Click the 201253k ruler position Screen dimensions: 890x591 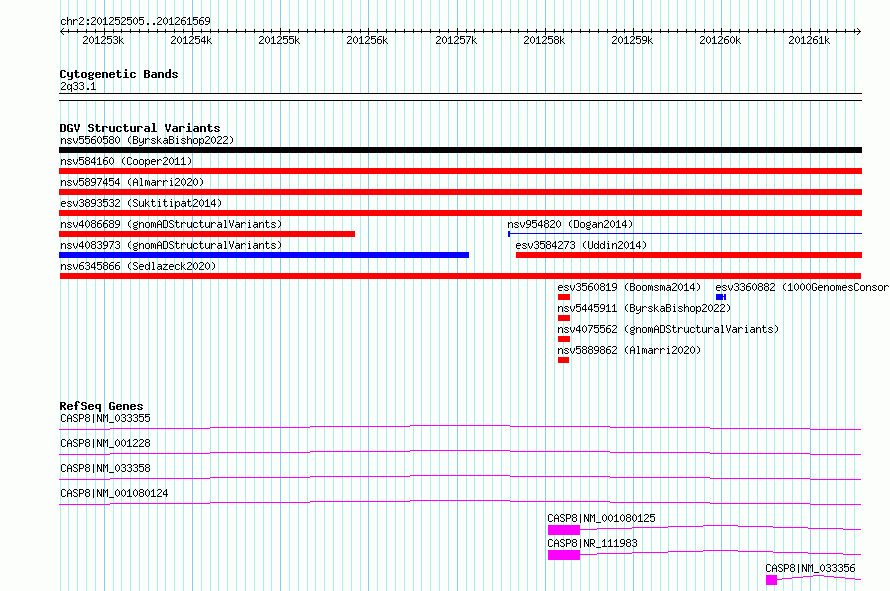click(x=103, y=40)
